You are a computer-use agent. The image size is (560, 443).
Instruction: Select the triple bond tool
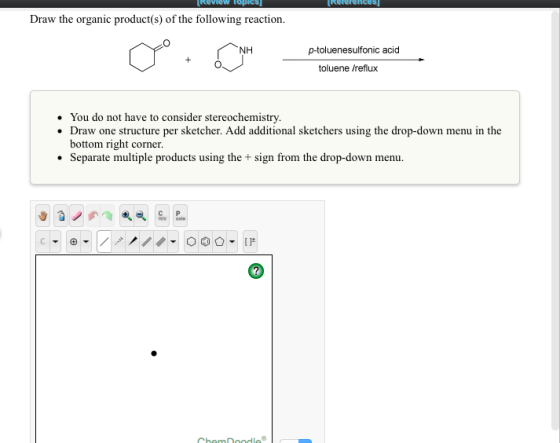(x=161, y=242)
